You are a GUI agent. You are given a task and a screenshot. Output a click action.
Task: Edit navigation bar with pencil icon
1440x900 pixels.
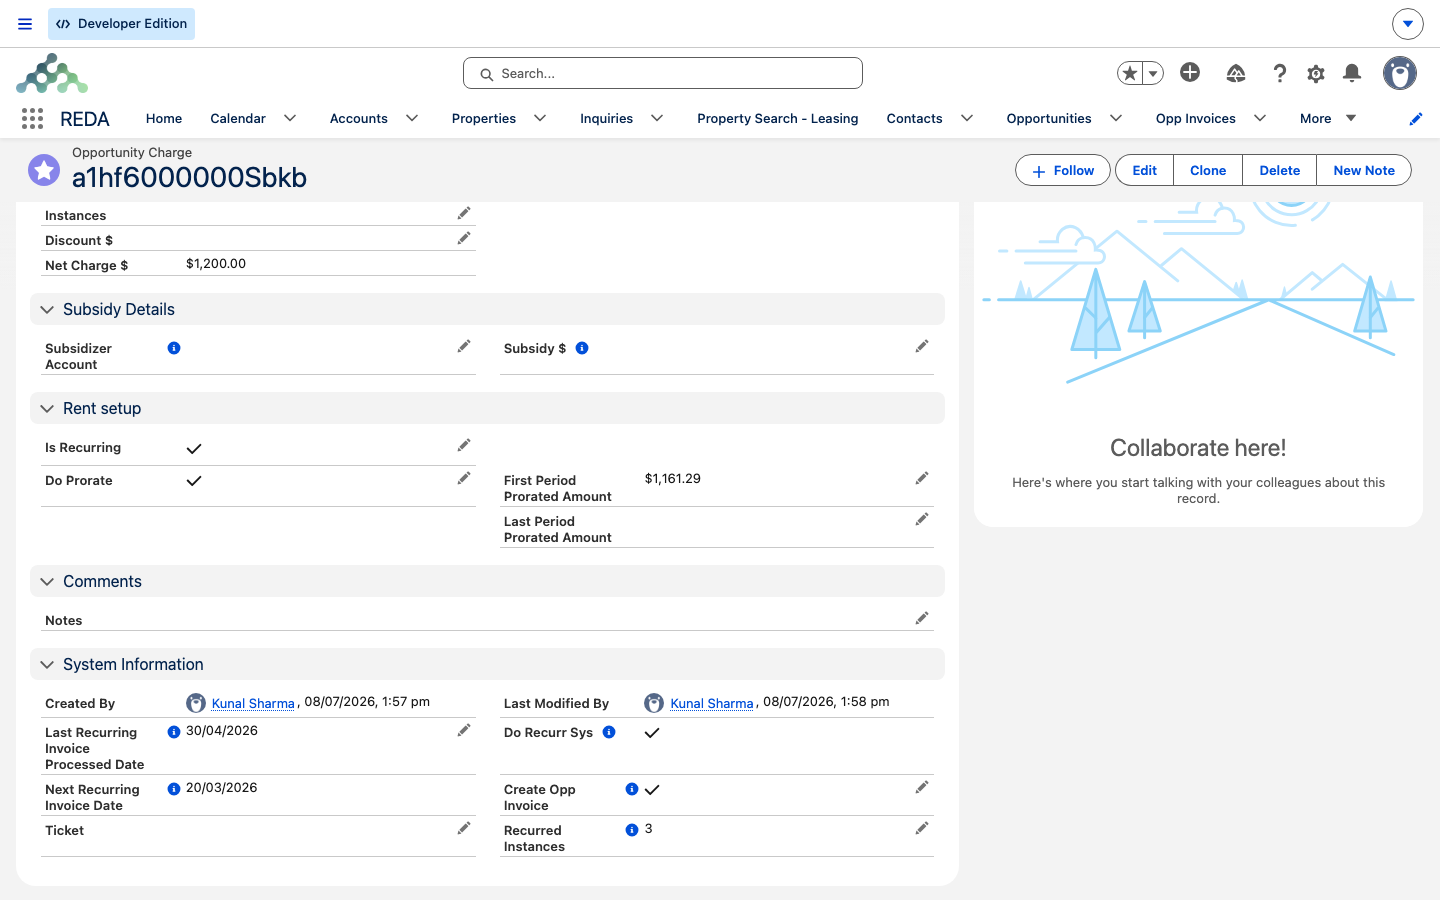pyautogui.click(x=1416, y=119)
